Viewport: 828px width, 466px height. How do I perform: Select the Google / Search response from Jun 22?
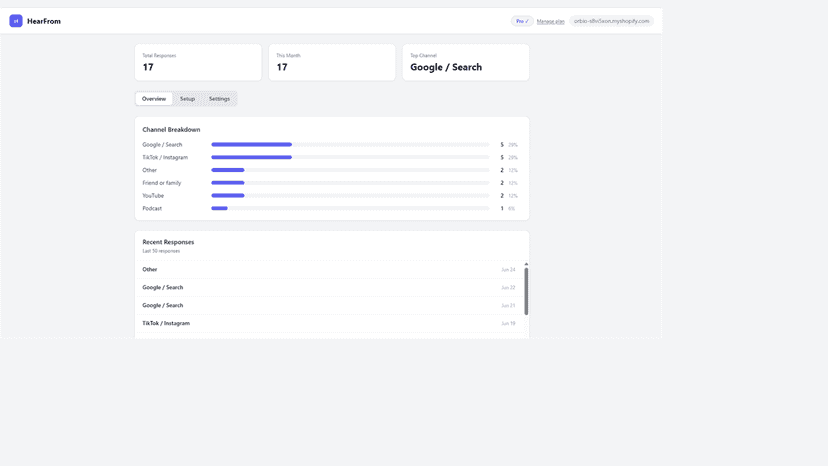tap(328, 287)
